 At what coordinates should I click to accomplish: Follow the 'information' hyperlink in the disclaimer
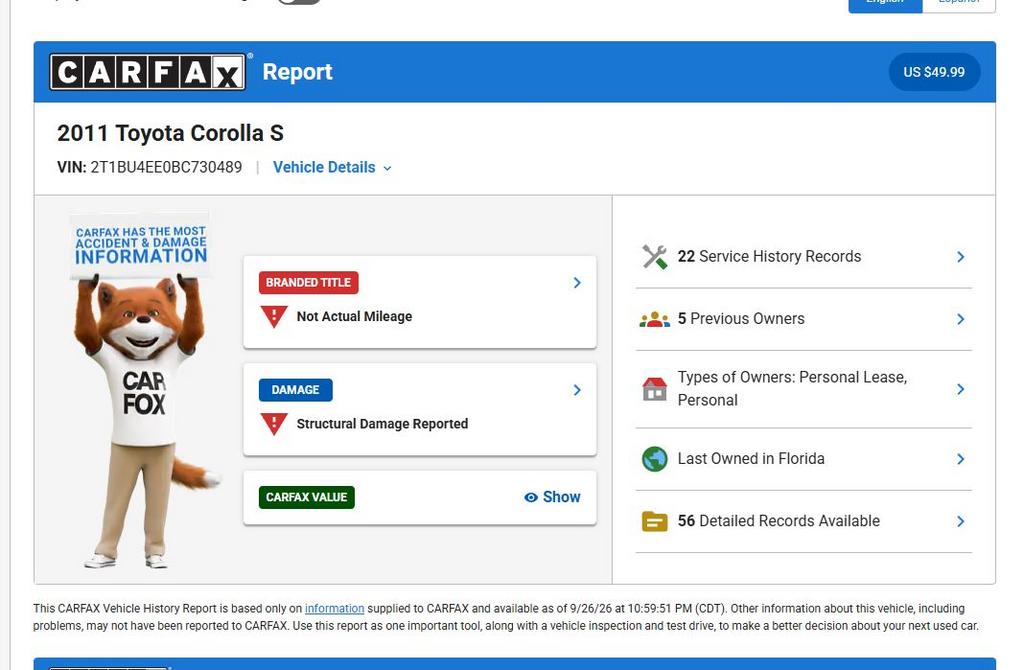click(334, 609)
